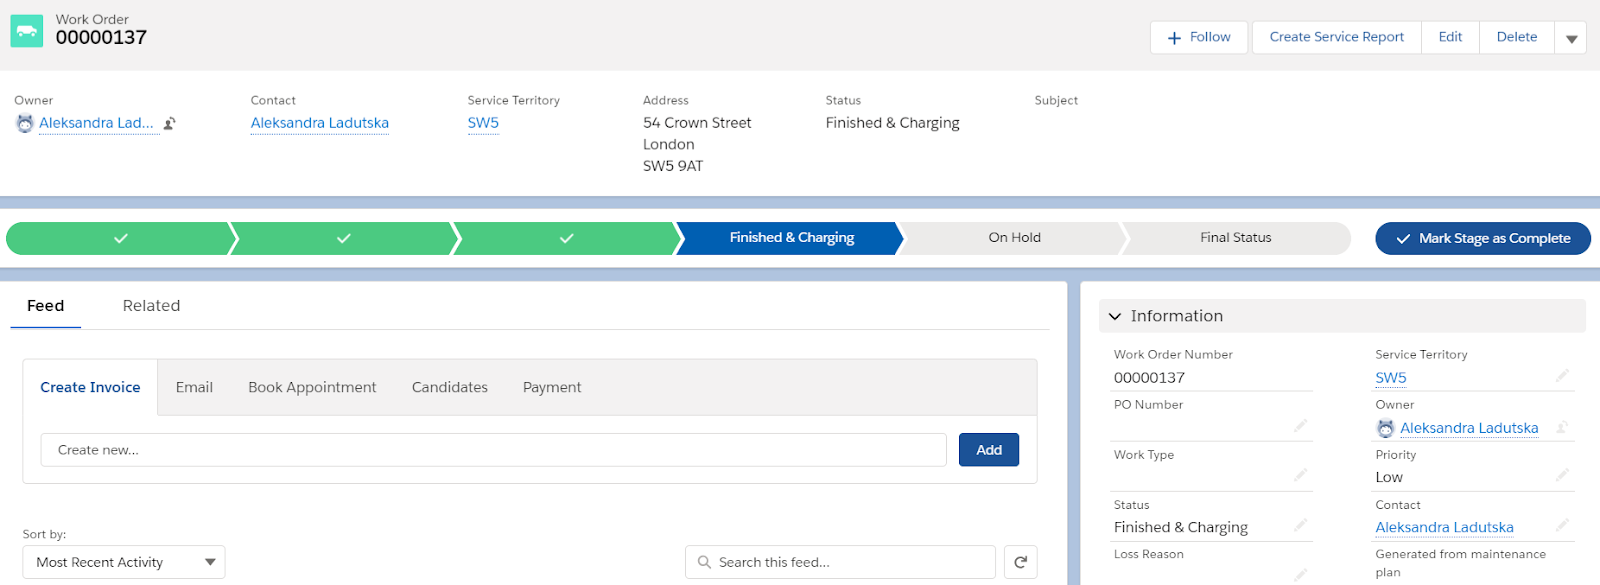Open the Candidates tab
Screen dimensions: 1600x585
(450, 387)
